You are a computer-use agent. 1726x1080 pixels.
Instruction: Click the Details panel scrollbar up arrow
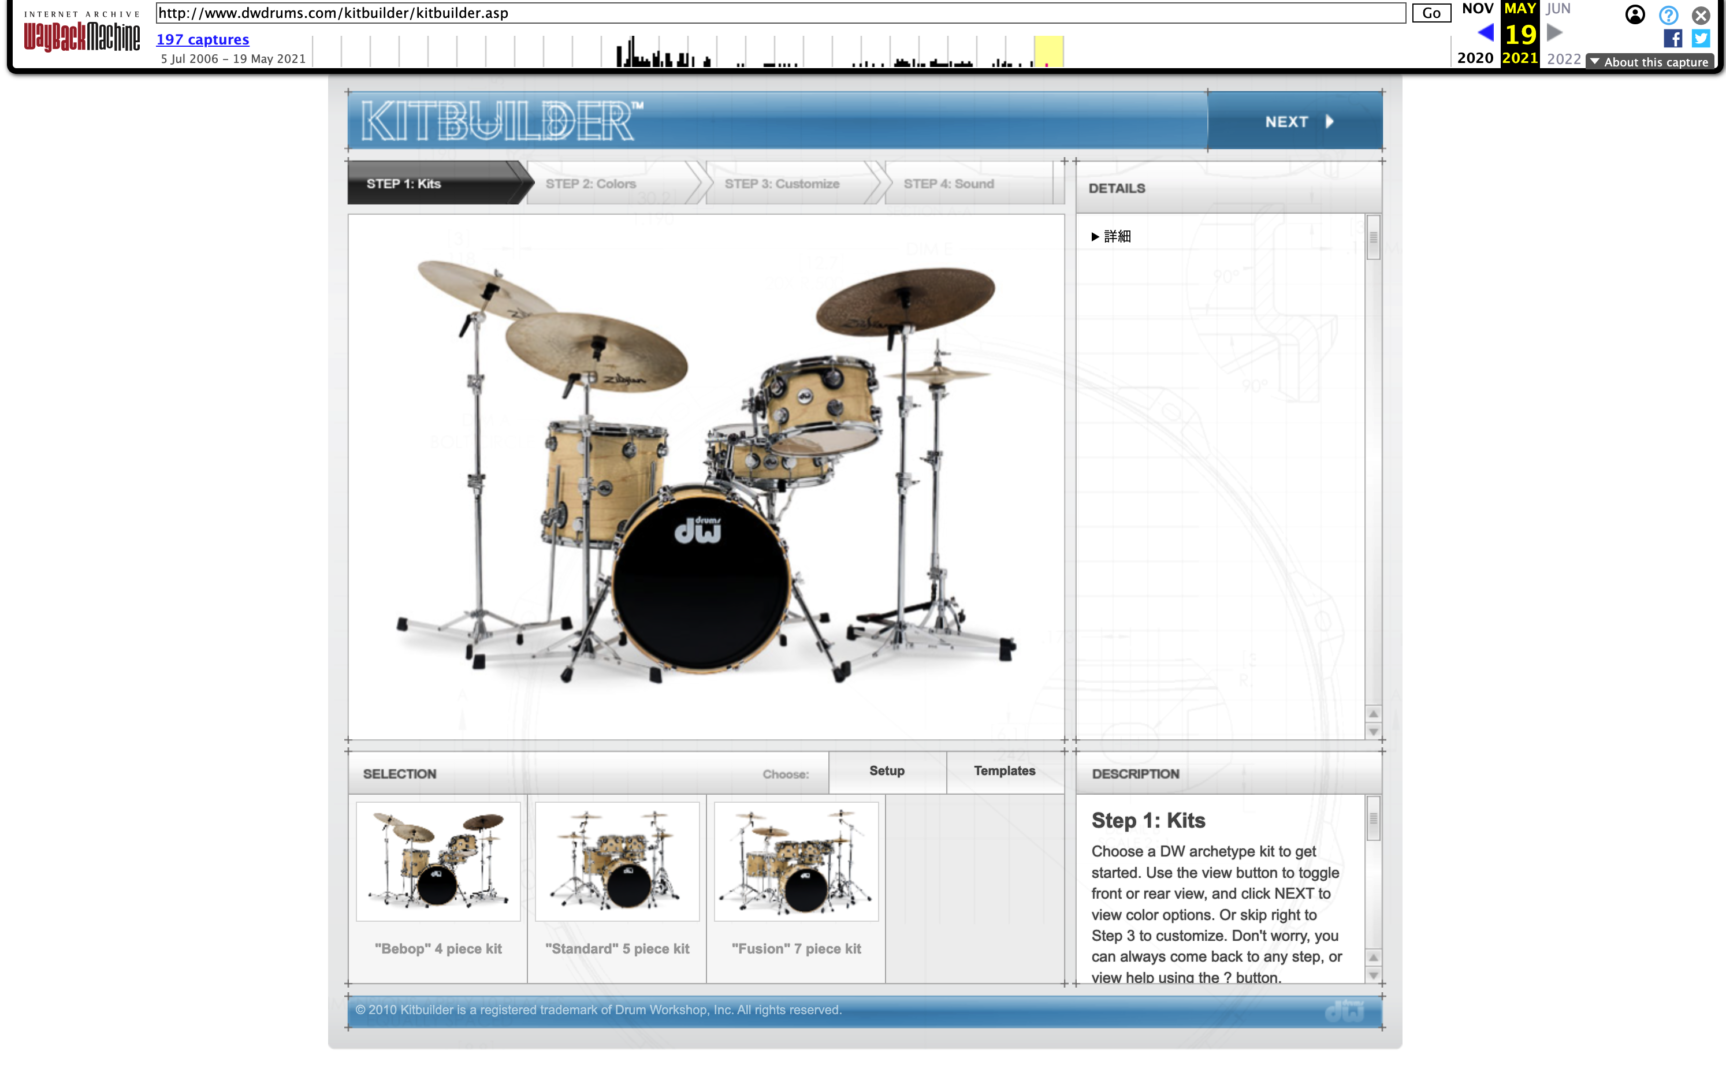click(x=1373, y=714)
